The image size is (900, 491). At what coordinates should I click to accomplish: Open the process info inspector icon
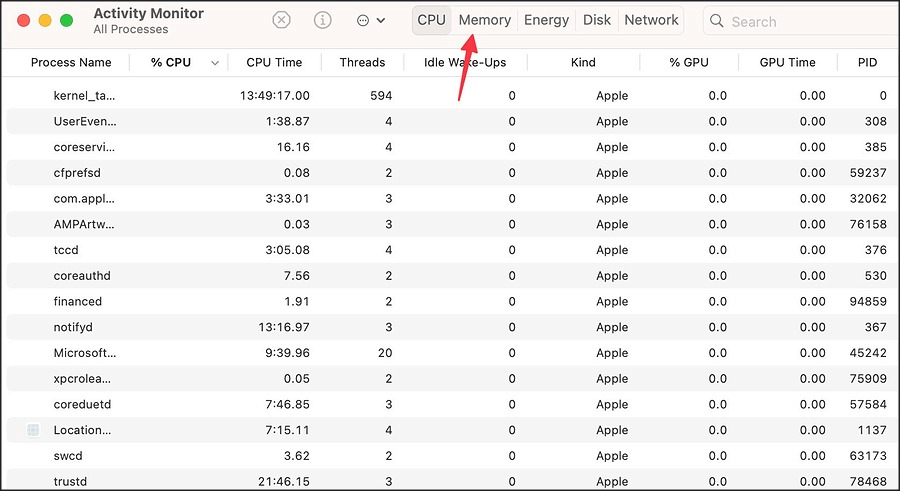click(323, 21)
